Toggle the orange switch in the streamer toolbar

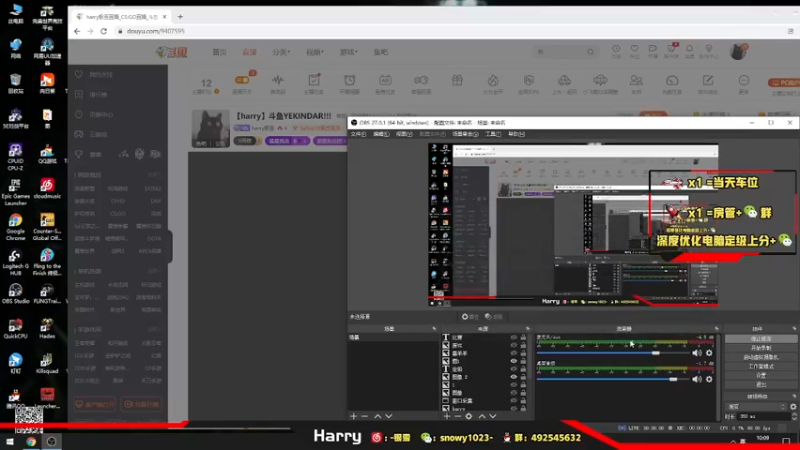[242, 80]
